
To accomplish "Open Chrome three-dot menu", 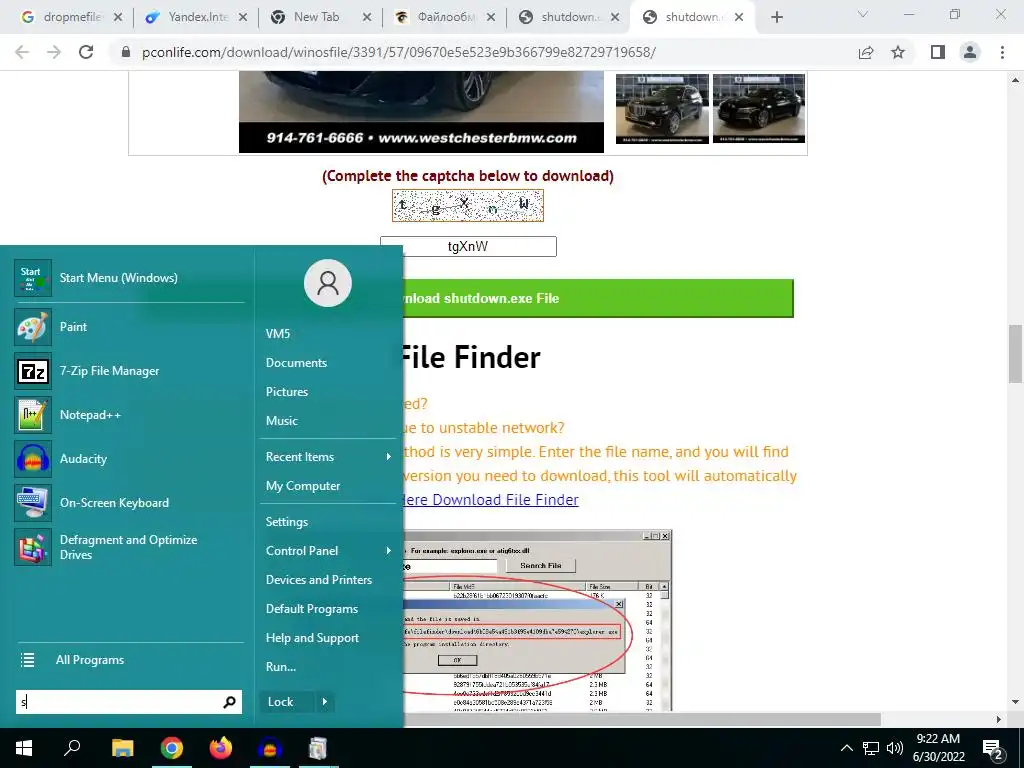I will point(1002,52).
